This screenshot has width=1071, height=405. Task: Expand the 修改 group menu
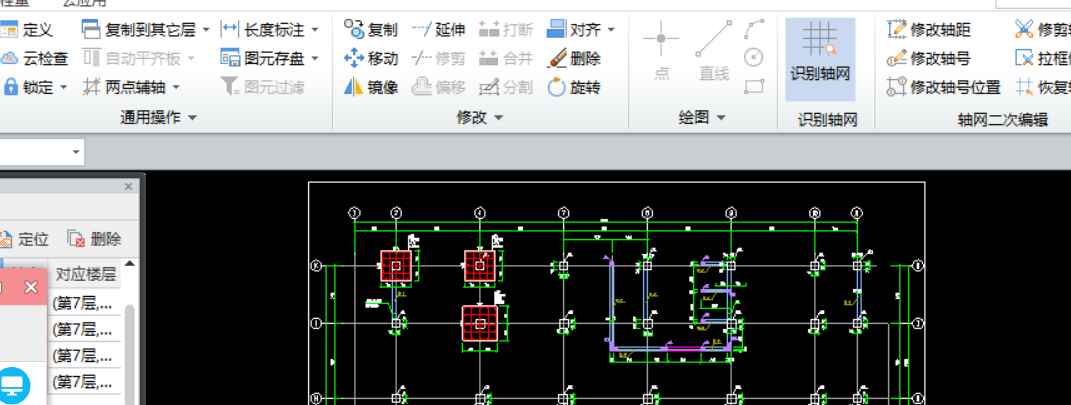(x=479, y=117)
